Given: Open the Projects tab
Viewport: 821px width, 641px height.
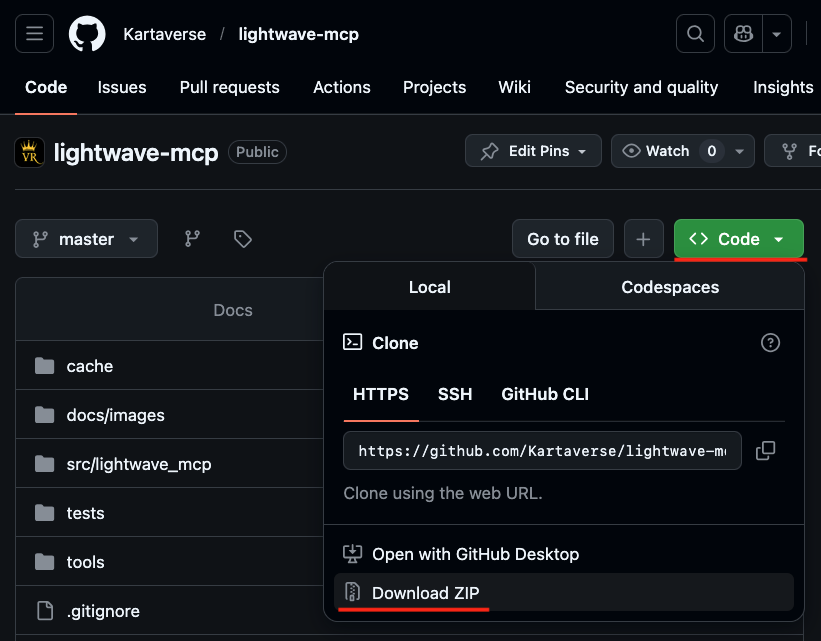Looking at the screenshot, I should (x=435, y=87).
